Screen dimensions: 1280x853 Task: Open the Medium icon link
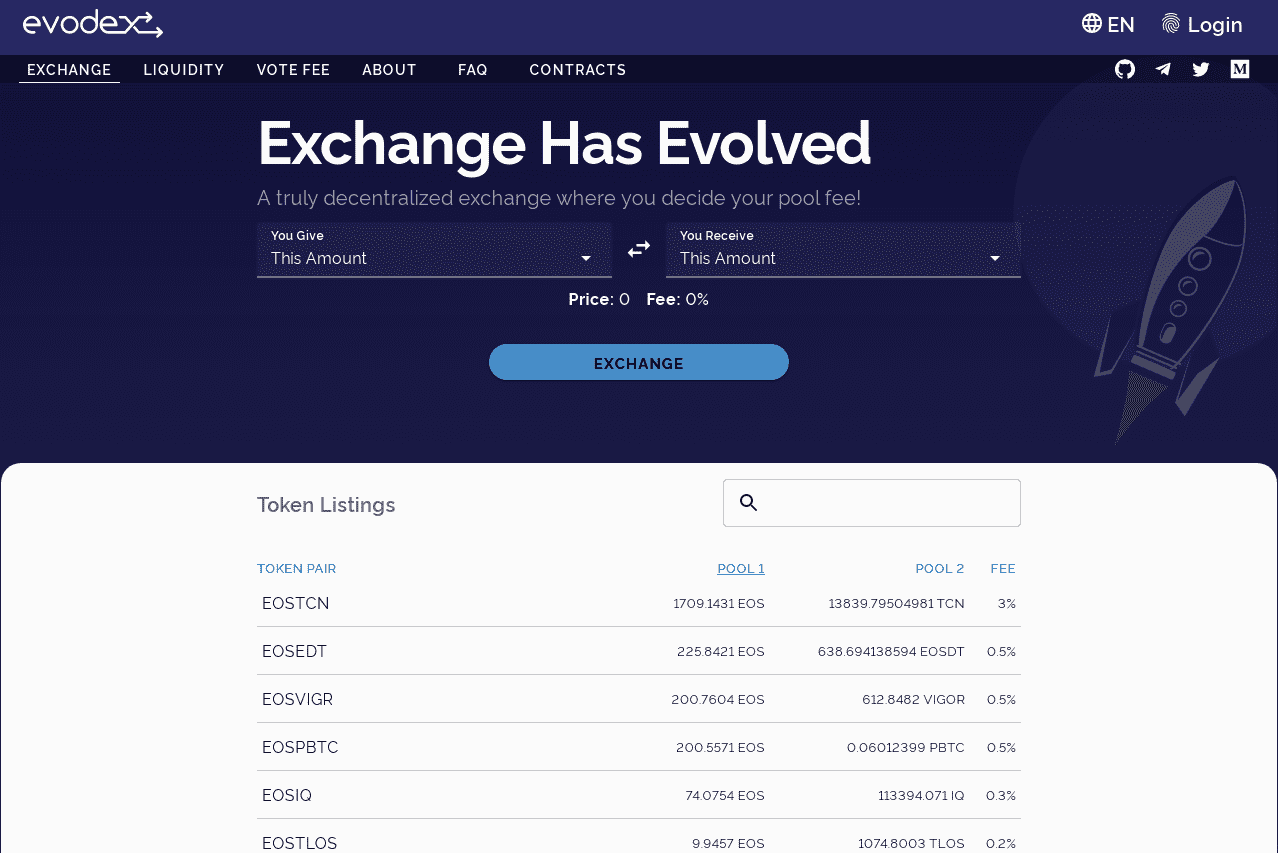[x=1240, y=69]
